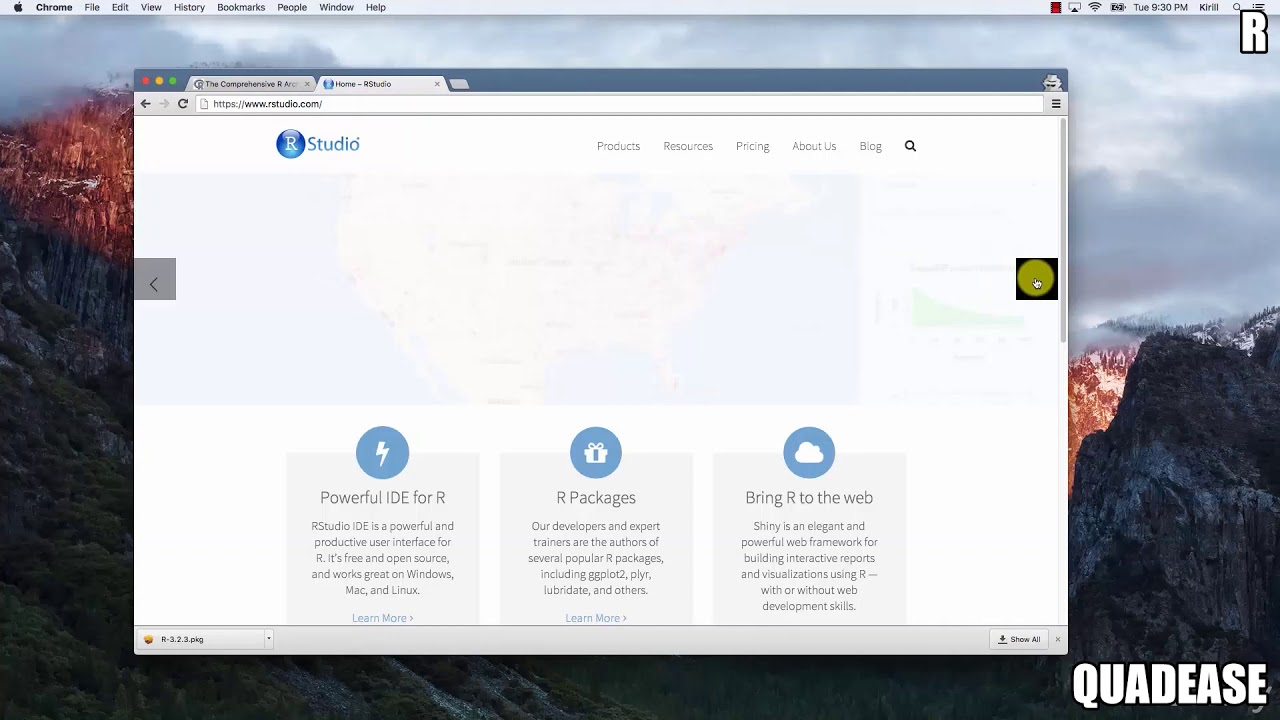Open the About Us navigation menu
This screenshot has width=1280, height=720.
(x=814, y=146)
